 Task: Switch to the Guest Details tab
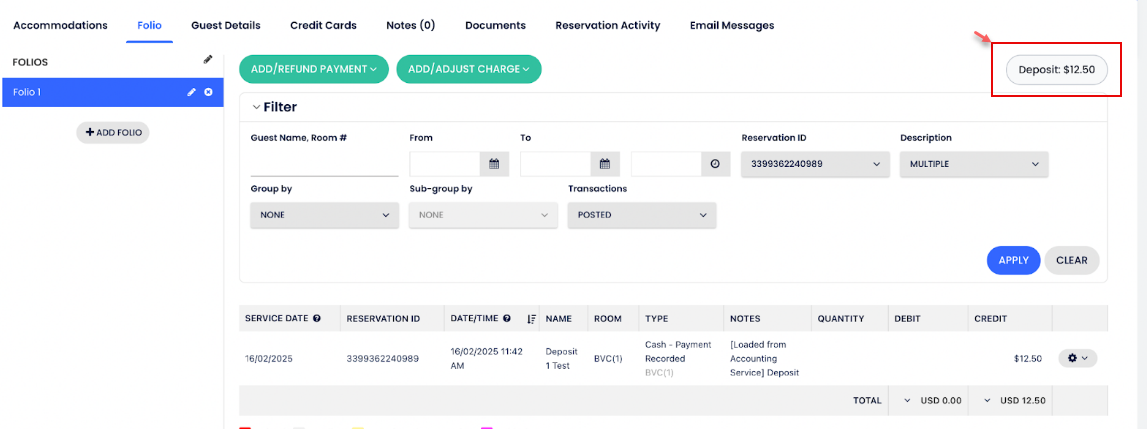pyautogui.click(x=226, y=25)
